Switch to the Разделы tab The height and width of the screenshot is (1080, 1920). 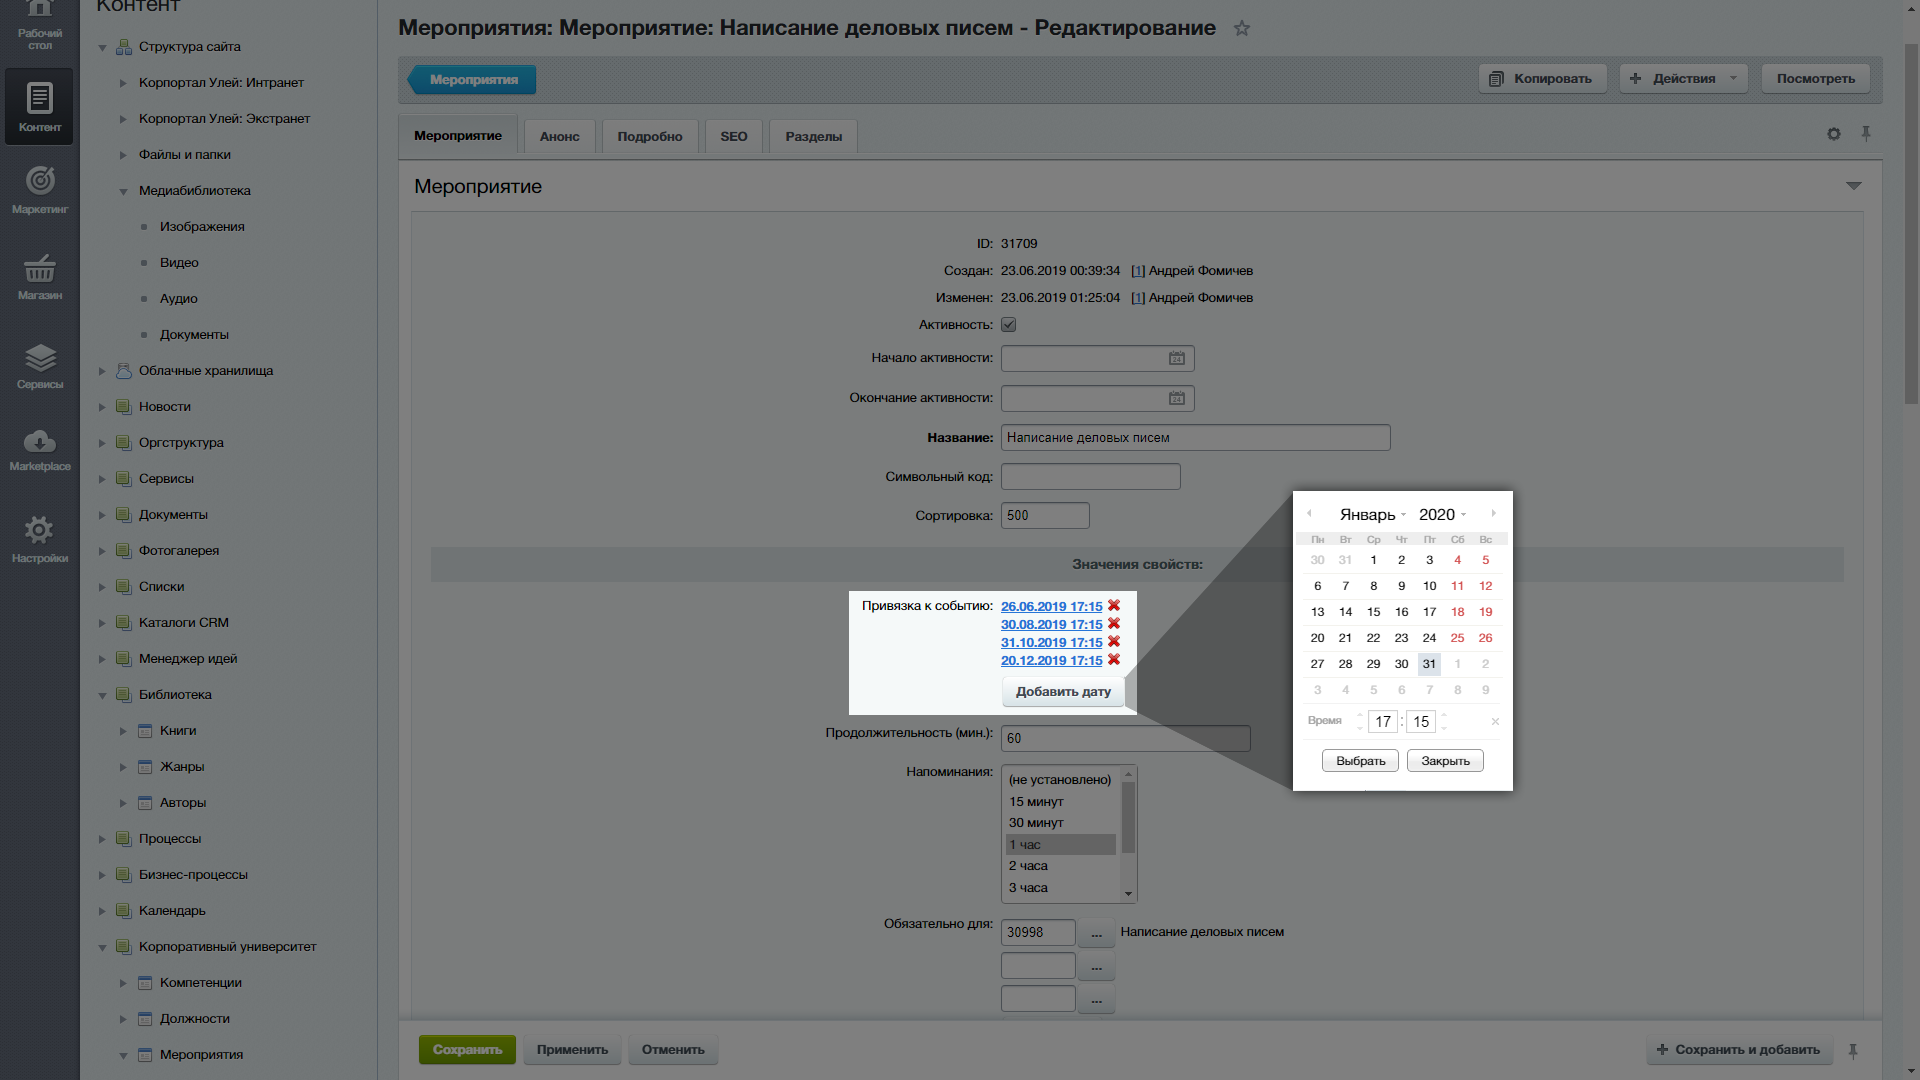point(813,137)
